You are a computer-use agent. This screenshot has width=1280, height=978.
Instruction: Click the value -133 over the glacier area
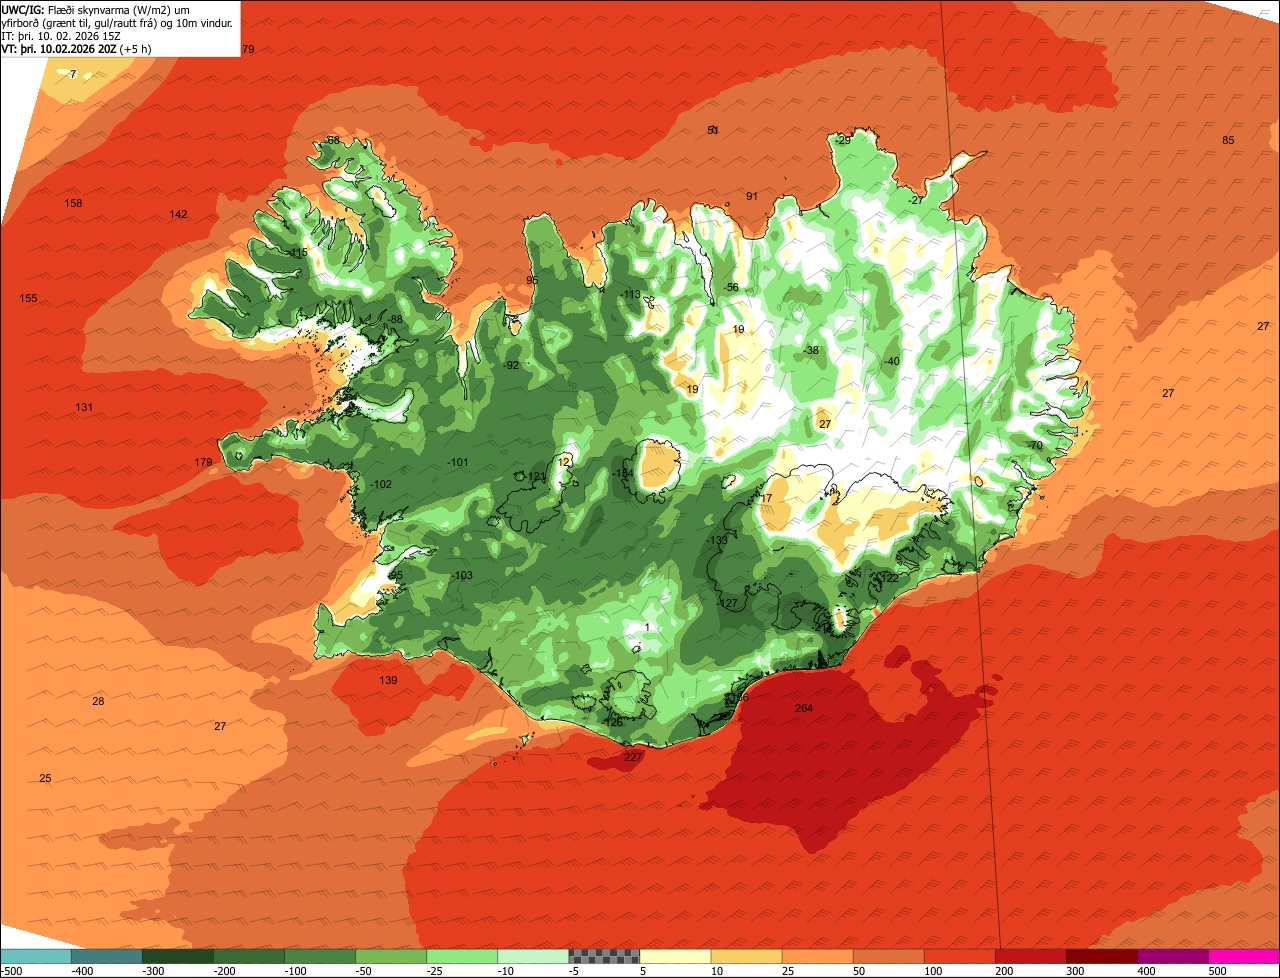click(x=716, y=540)
